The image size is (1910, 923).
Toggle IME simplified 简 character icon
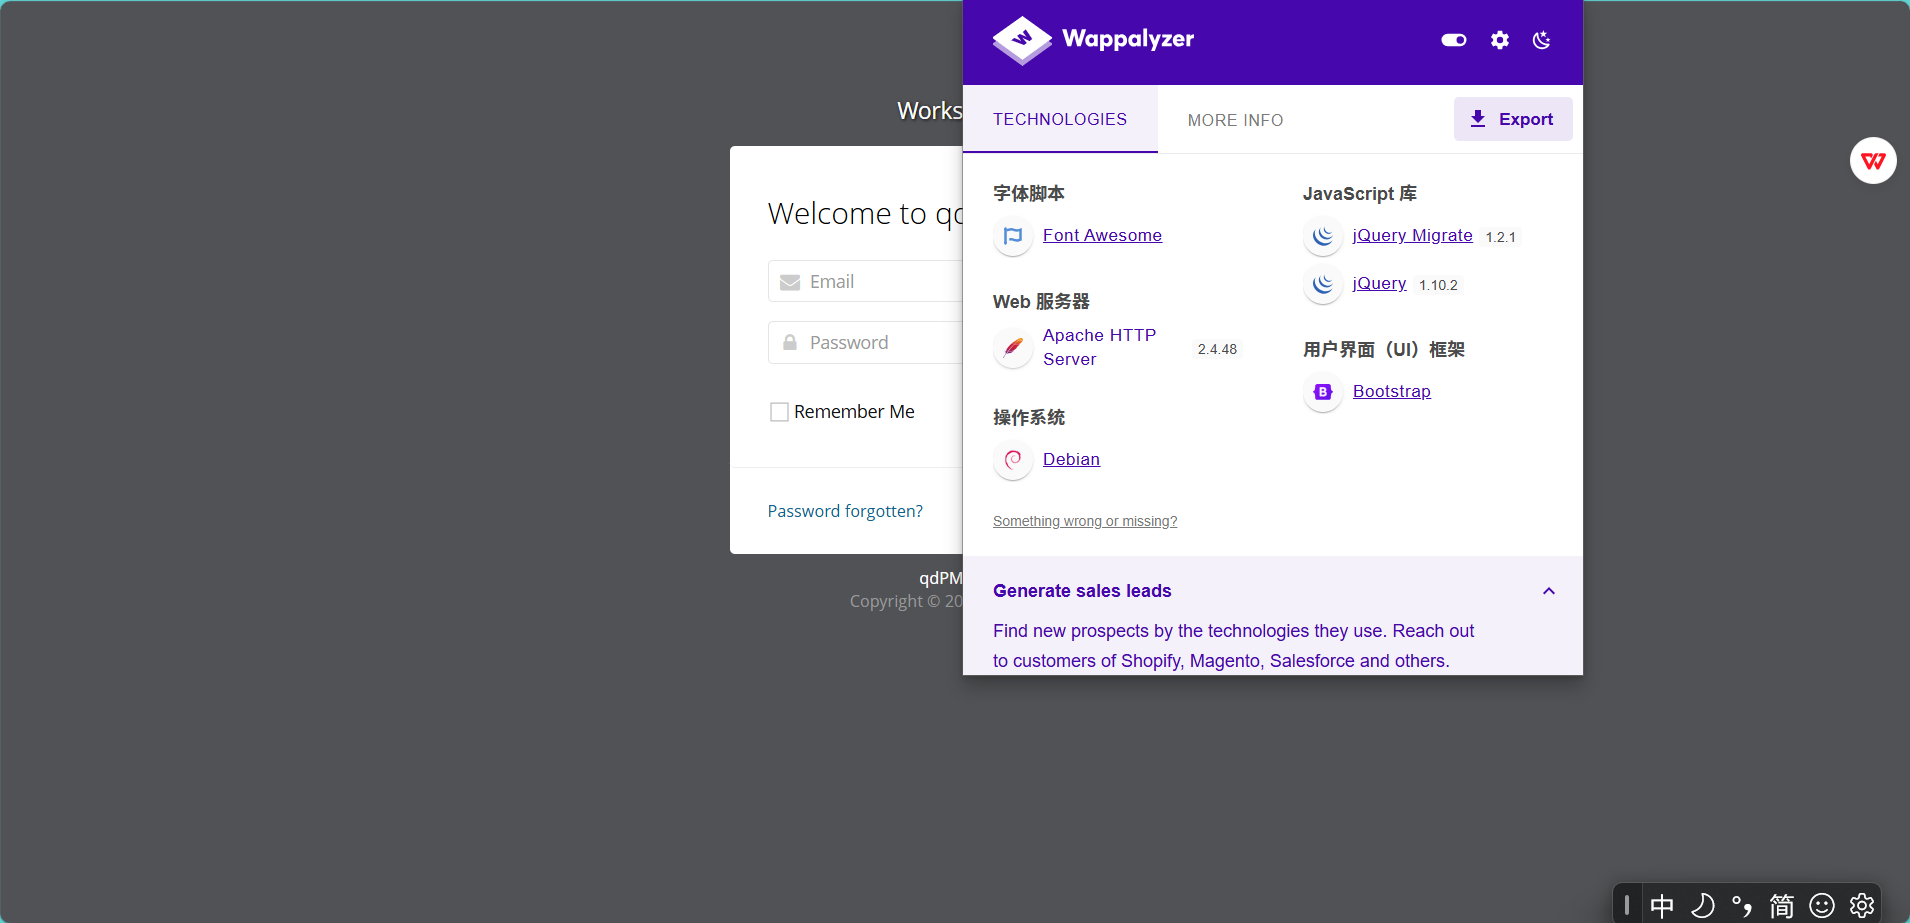pos(1782,906)
